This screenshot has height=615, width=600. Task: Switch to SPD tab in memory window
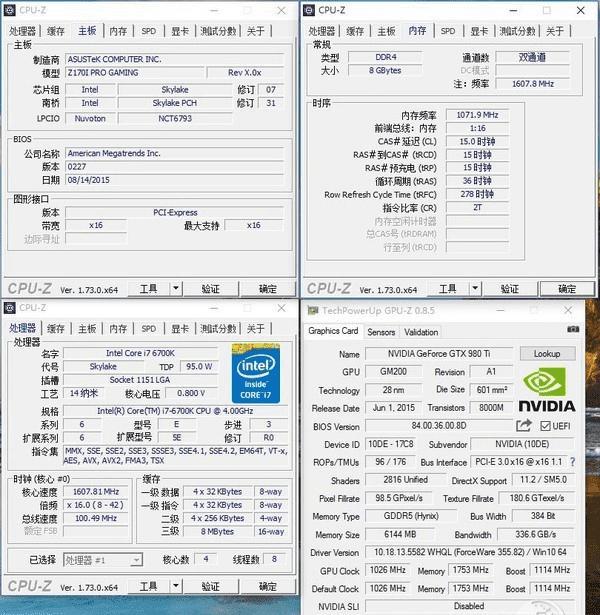(x=448, y=31)
